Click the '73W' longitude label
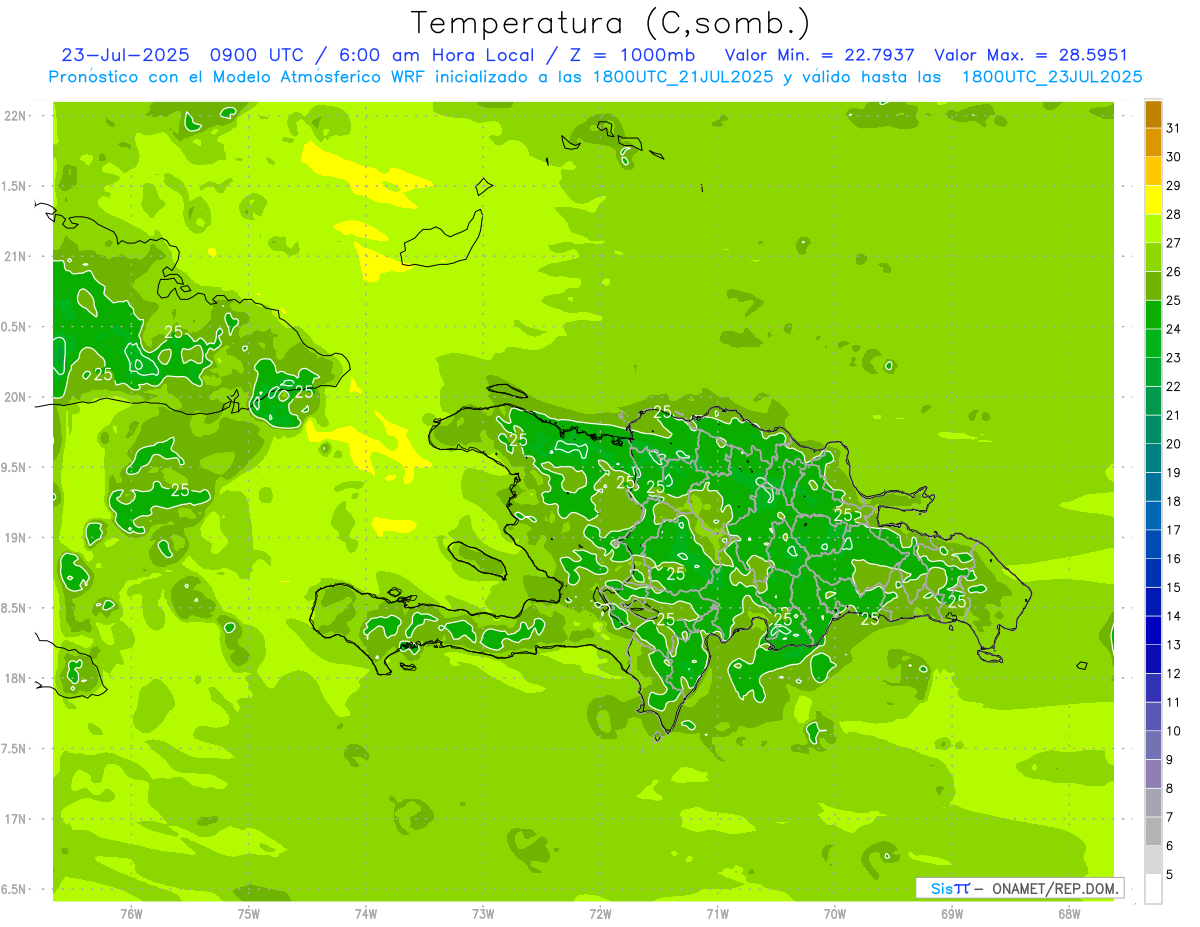The image size is (1200, 927). point(483,914)
